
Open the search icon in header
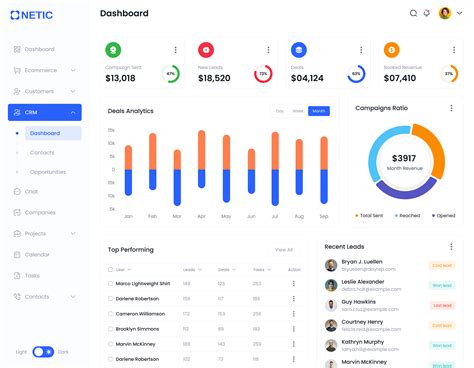click(x=413, y=13)
